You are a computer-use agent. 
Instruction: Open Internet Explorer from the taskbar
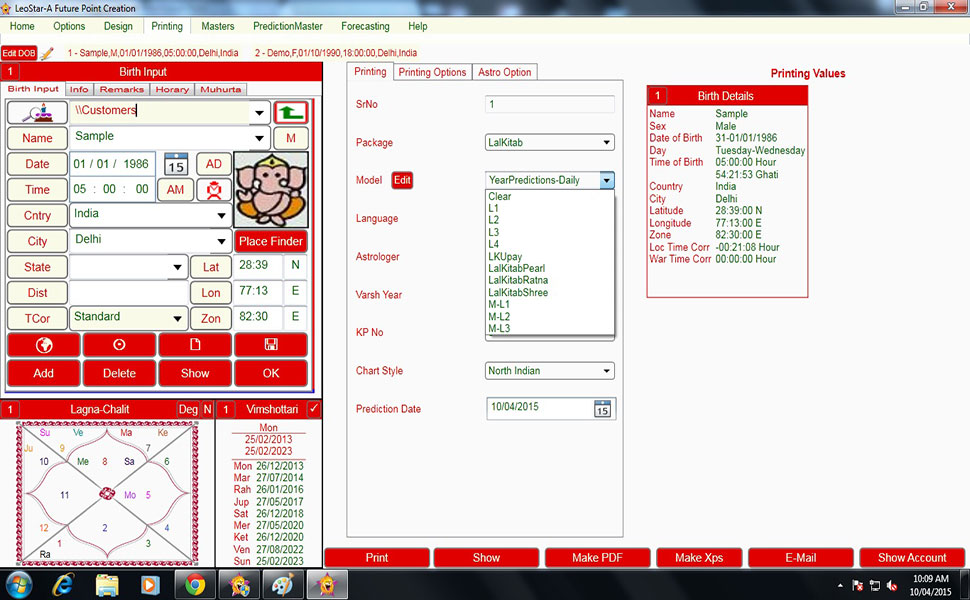coord(62,585)
